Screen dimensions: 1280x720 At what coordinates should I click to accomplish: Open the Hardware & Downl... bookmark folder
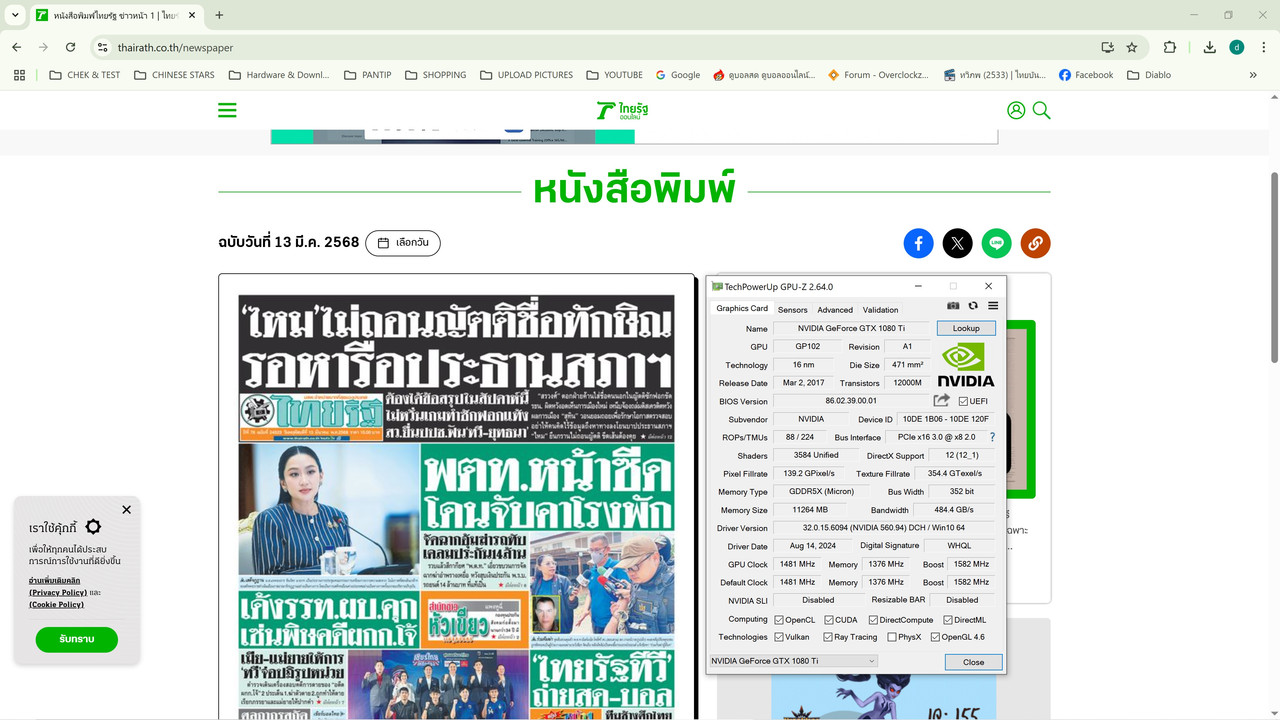[279, 75]
